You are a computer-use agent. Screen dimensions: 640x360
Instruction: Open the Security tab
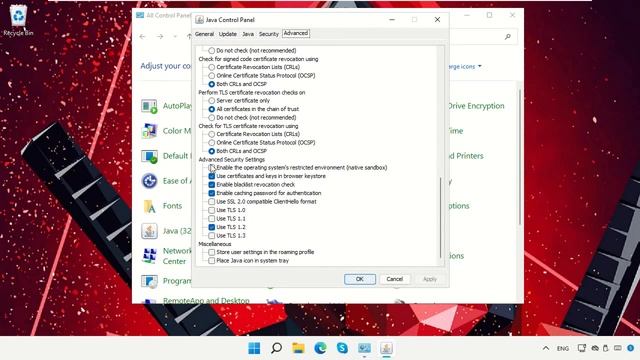click(x=269, y=34)
